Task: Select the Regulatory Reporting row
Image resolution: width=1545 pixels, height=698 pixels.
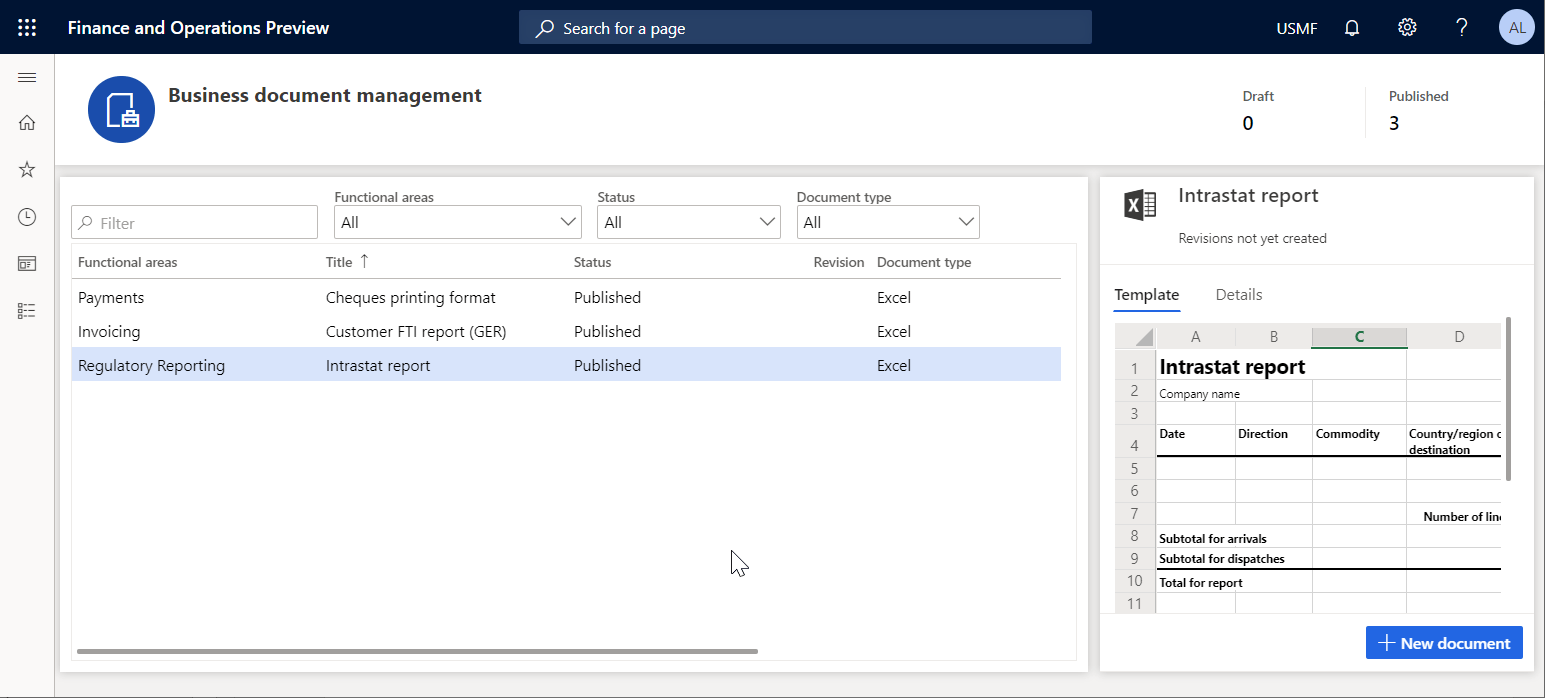Action: pyautogui.click(x=566, y=365)
